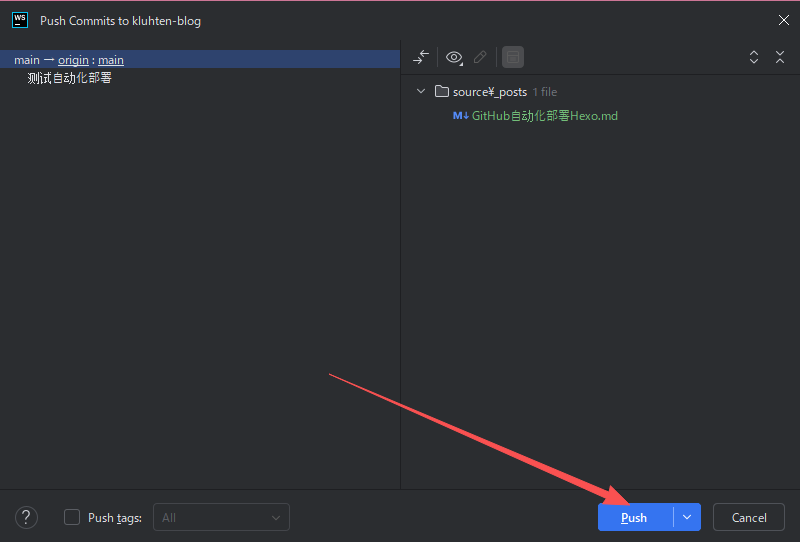The image size is (800, 542).
Task: Click the Markdown file type icon
Action: click(460, 116)
